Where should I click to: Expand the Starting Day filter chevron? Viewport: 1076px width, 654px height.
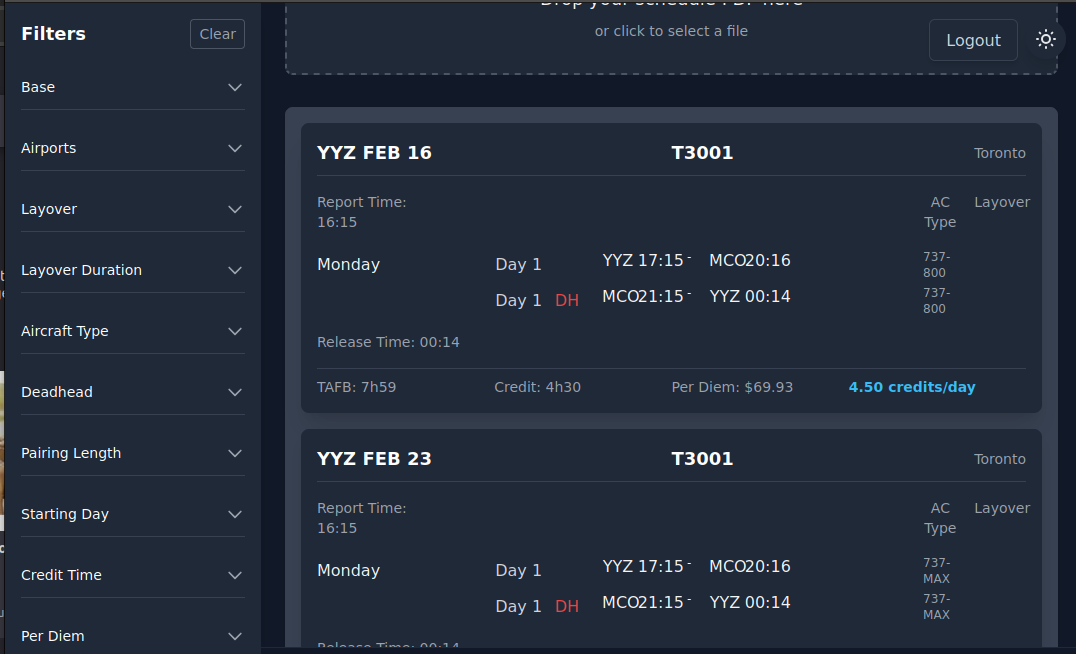tap(235, 514)
